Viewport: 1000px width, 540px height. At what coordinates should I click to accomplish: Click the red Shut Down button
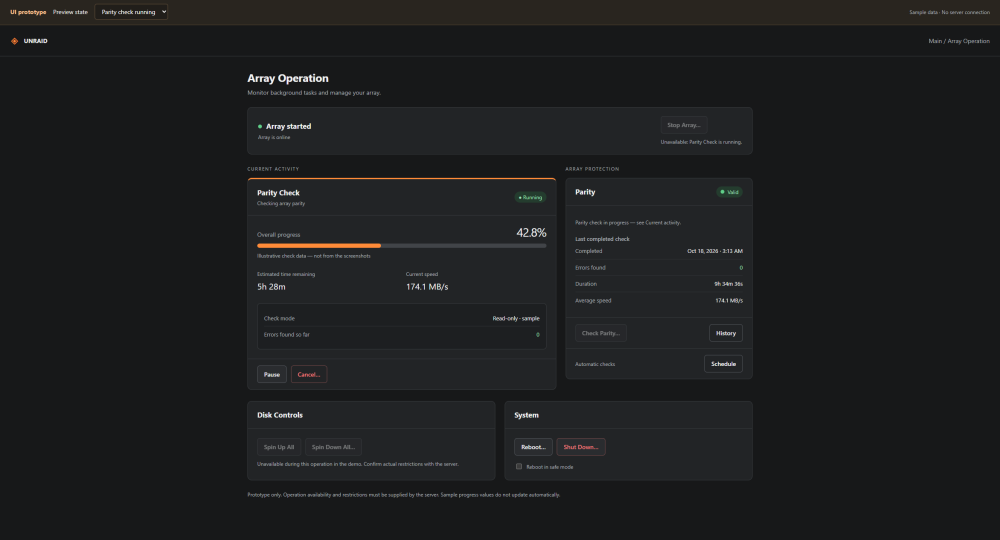point(581,447)
